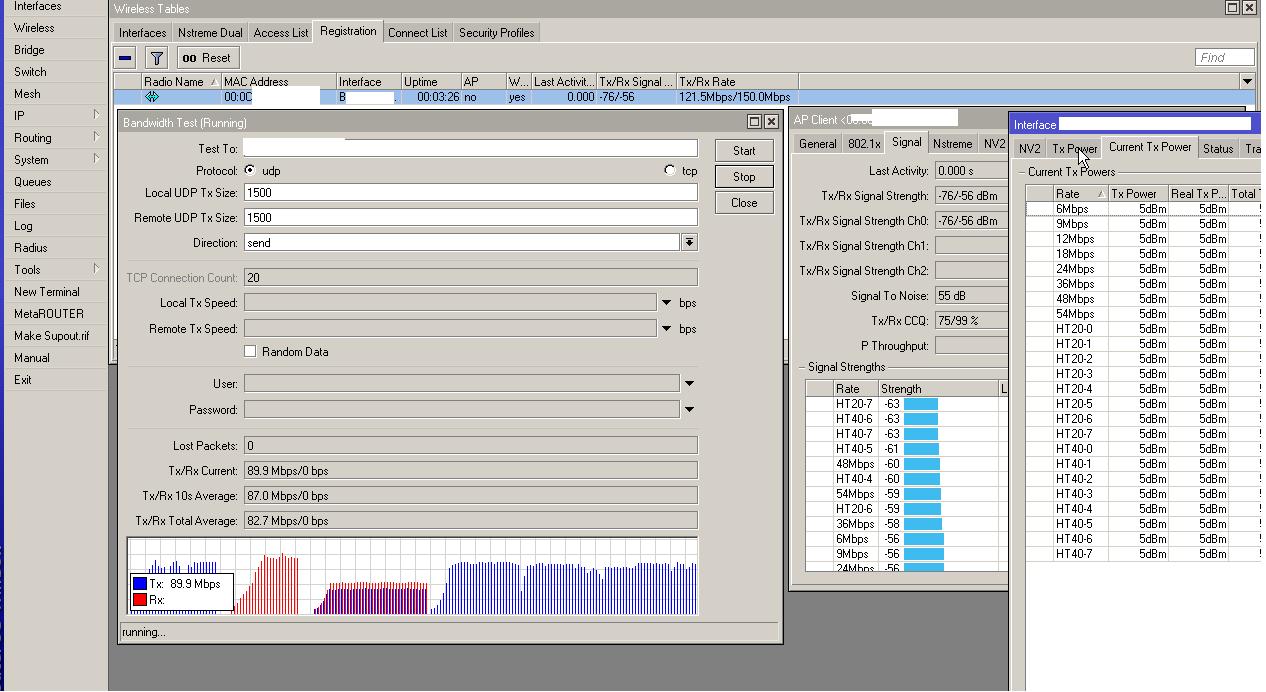Sort Current Tx Powers by Tx Power column

1138,194
